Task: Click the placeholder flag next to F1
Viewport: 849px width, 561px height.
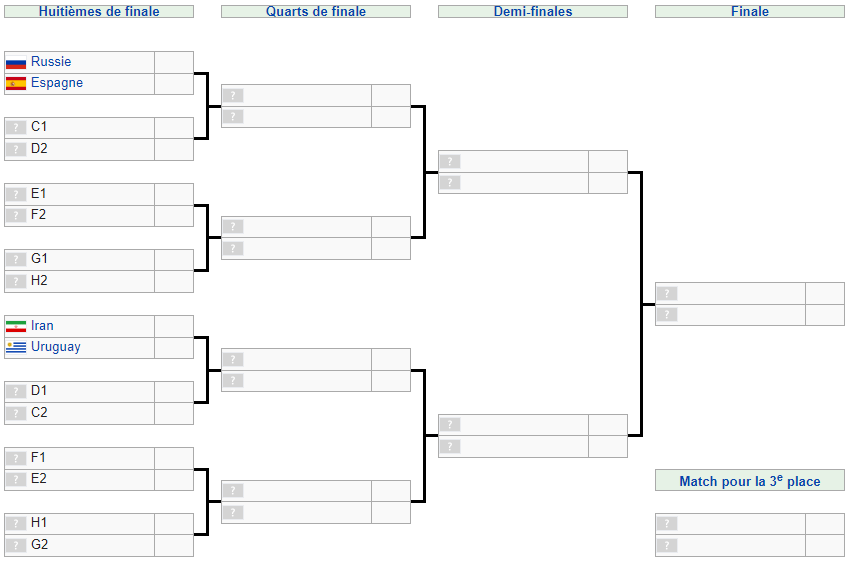Action: click(16, 458)
